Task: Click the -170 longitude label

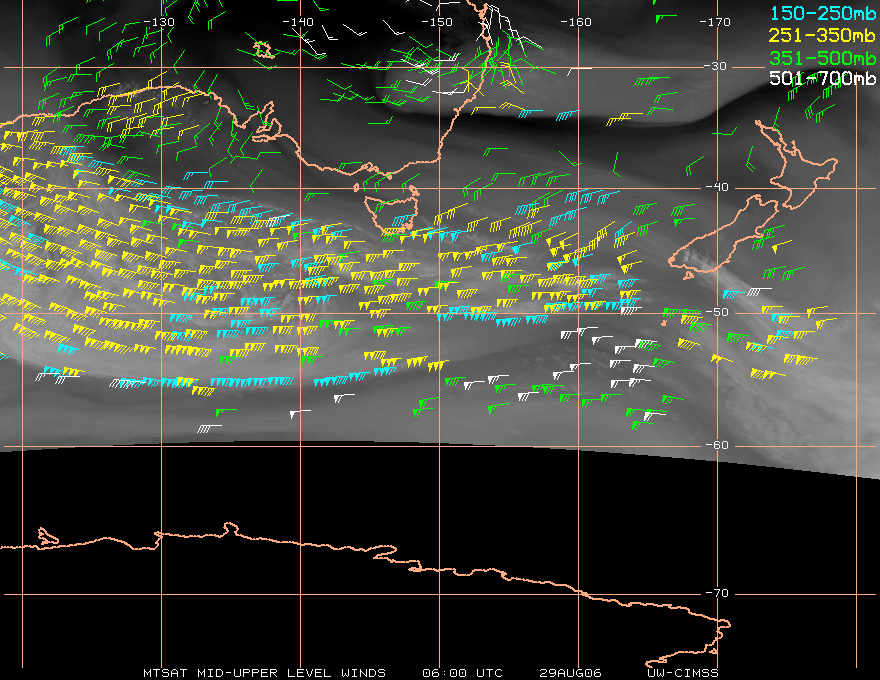Action: pyautogui.click(x=715, y=21)
